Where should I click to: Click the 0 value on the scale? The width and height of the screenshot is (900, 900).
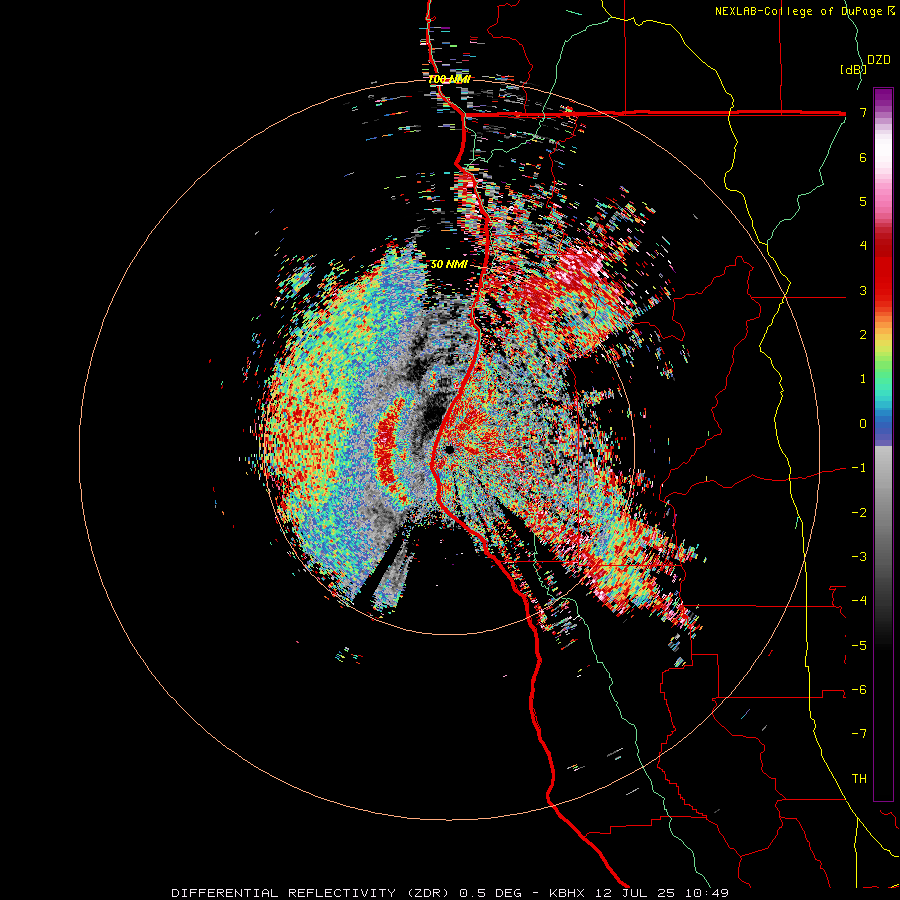click(x=863, y=424)
